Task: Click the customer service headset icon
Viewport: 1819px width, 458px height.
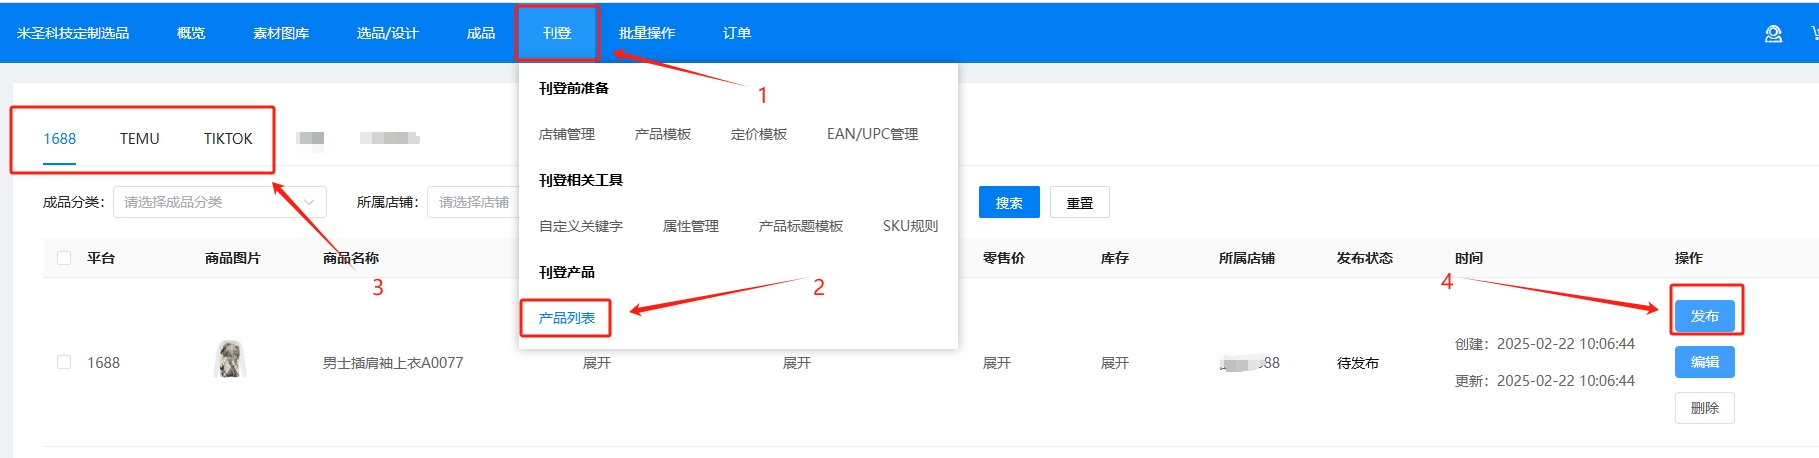Action: point(1773,34)
